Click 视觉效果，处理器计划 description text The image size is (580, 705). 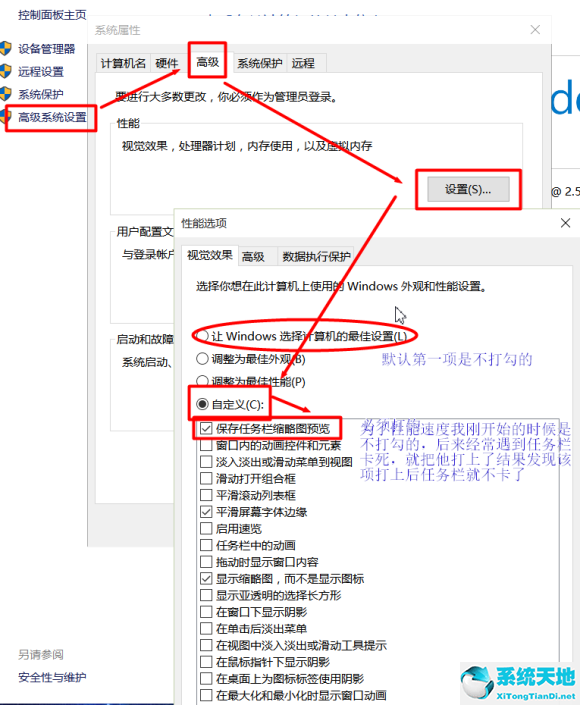click(247, 146)
